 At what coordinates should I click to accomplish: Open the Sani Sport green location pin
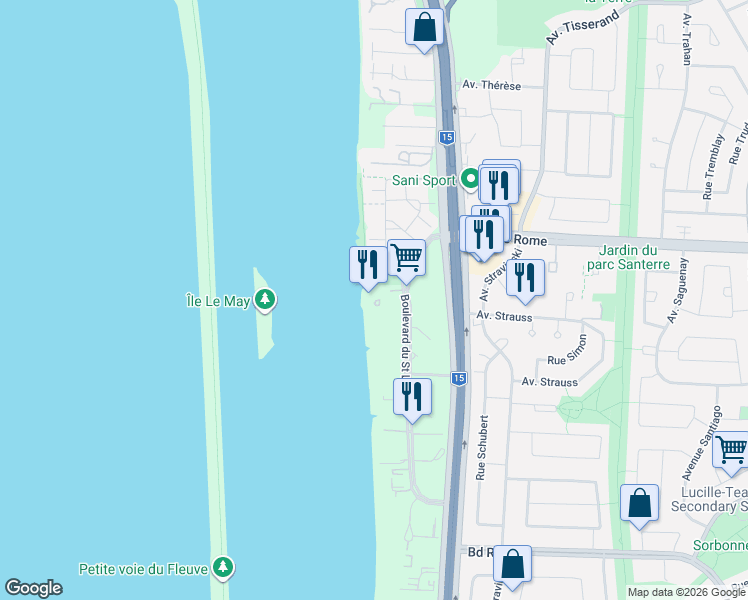(470, 180)
